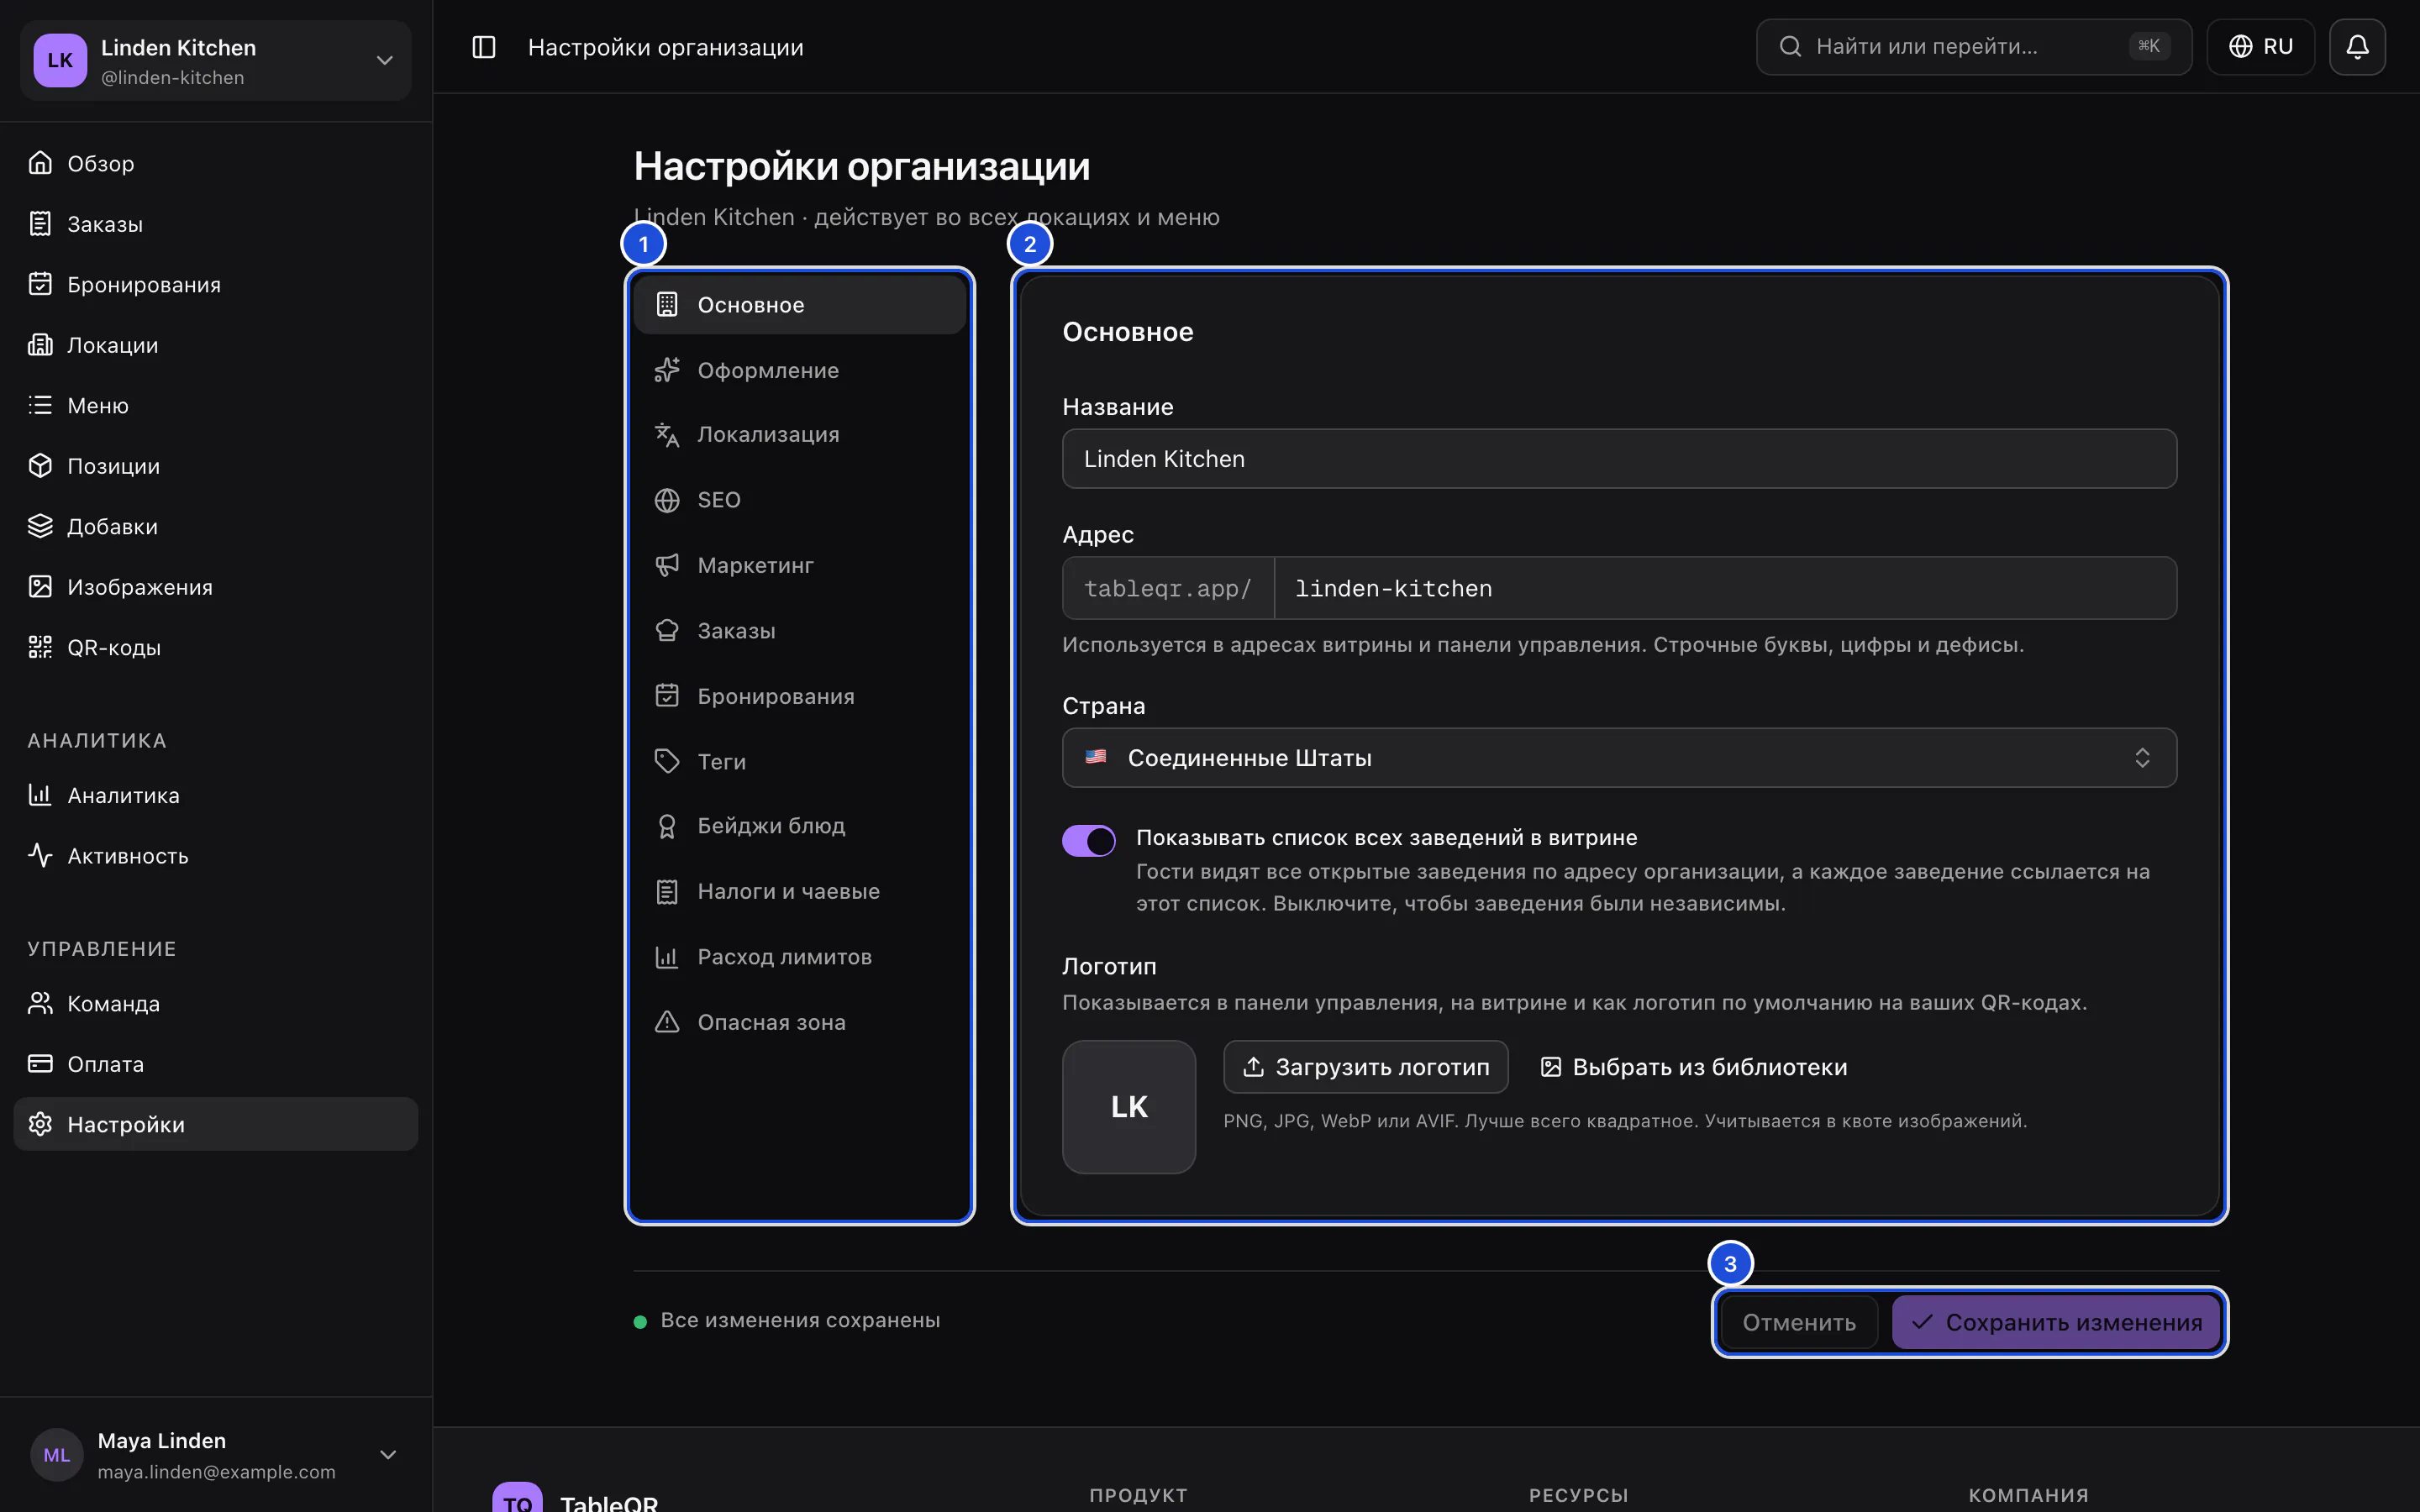The width and height of the screenshot is (2420, 1512).
Task: Expand Linden Kitchen organization switcher
Action: 216,60
